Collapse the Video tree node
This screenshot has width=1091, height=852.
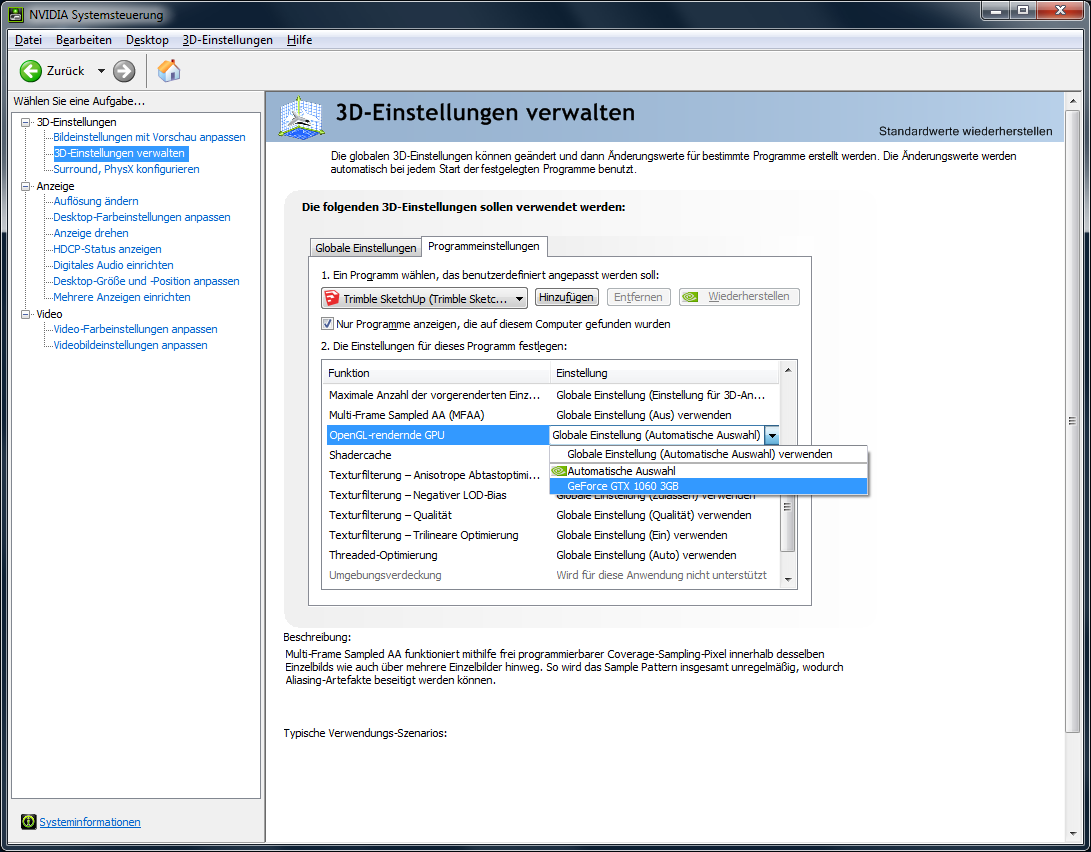coord(27,314)
